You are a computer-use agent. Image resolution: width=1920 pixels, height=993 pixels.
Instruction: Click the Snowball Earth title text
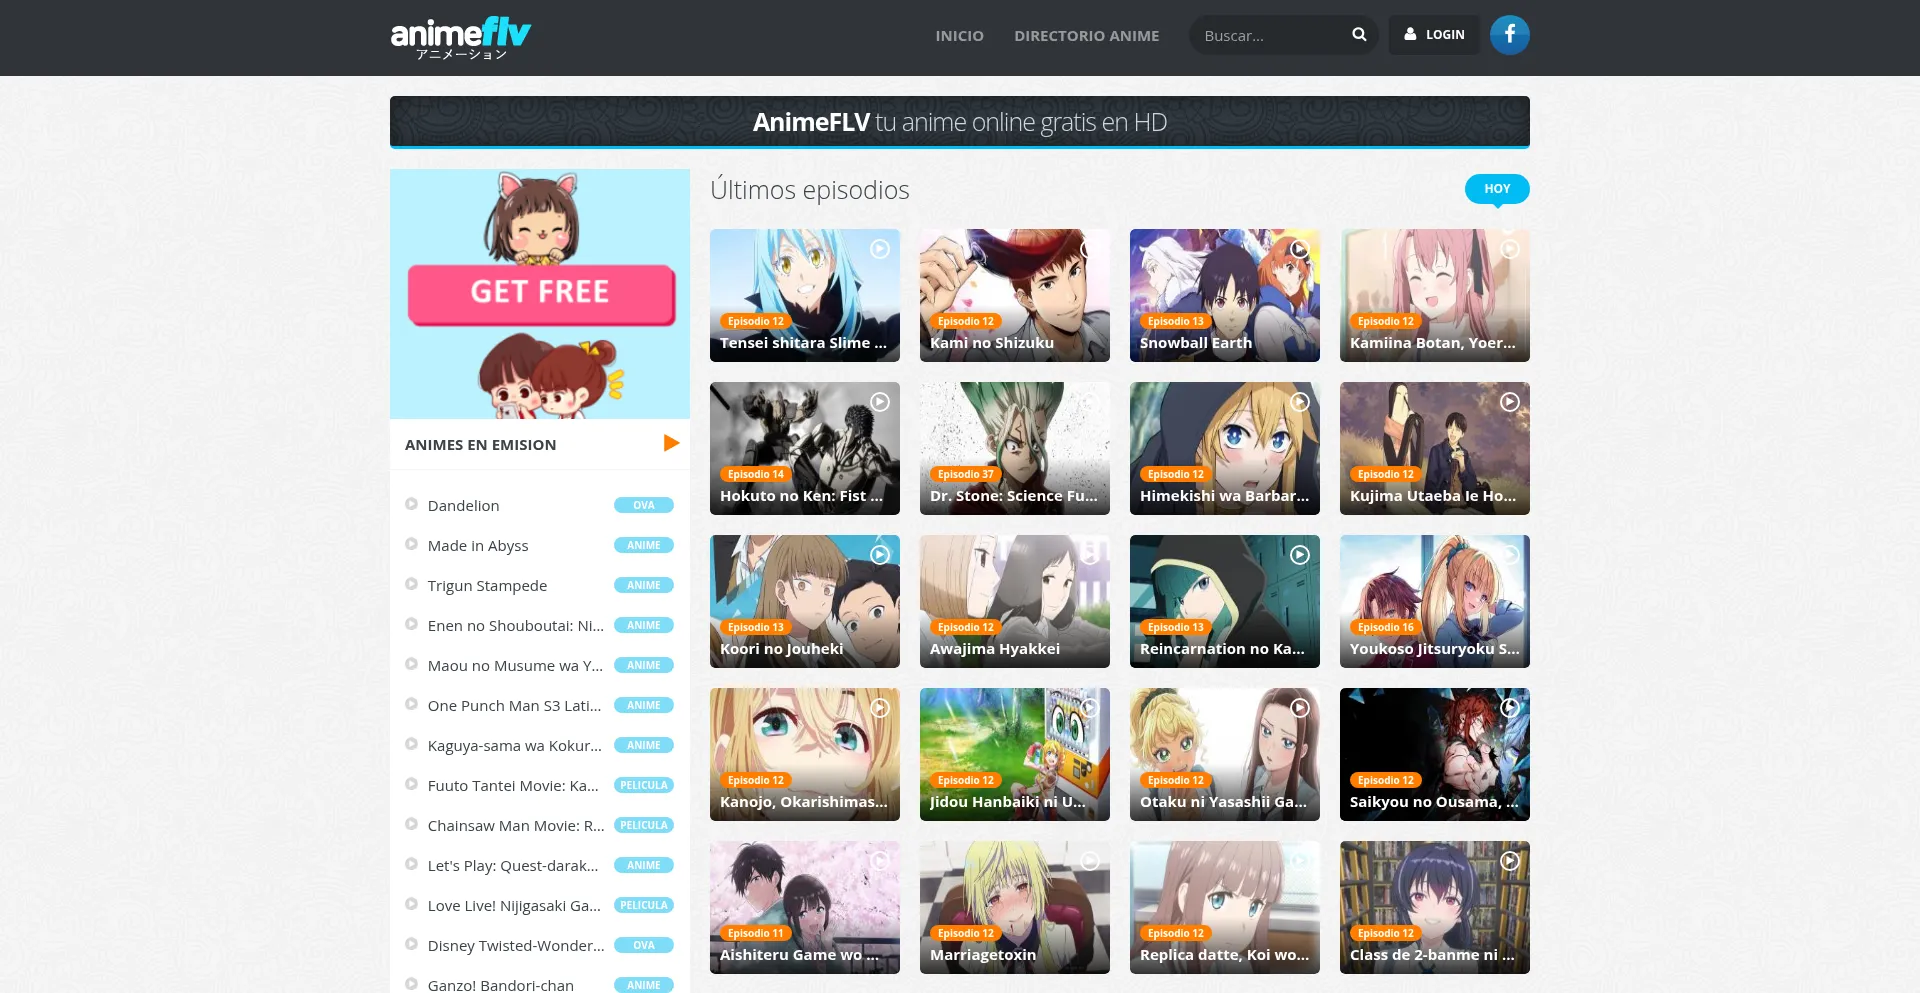tap(1196, 343)
